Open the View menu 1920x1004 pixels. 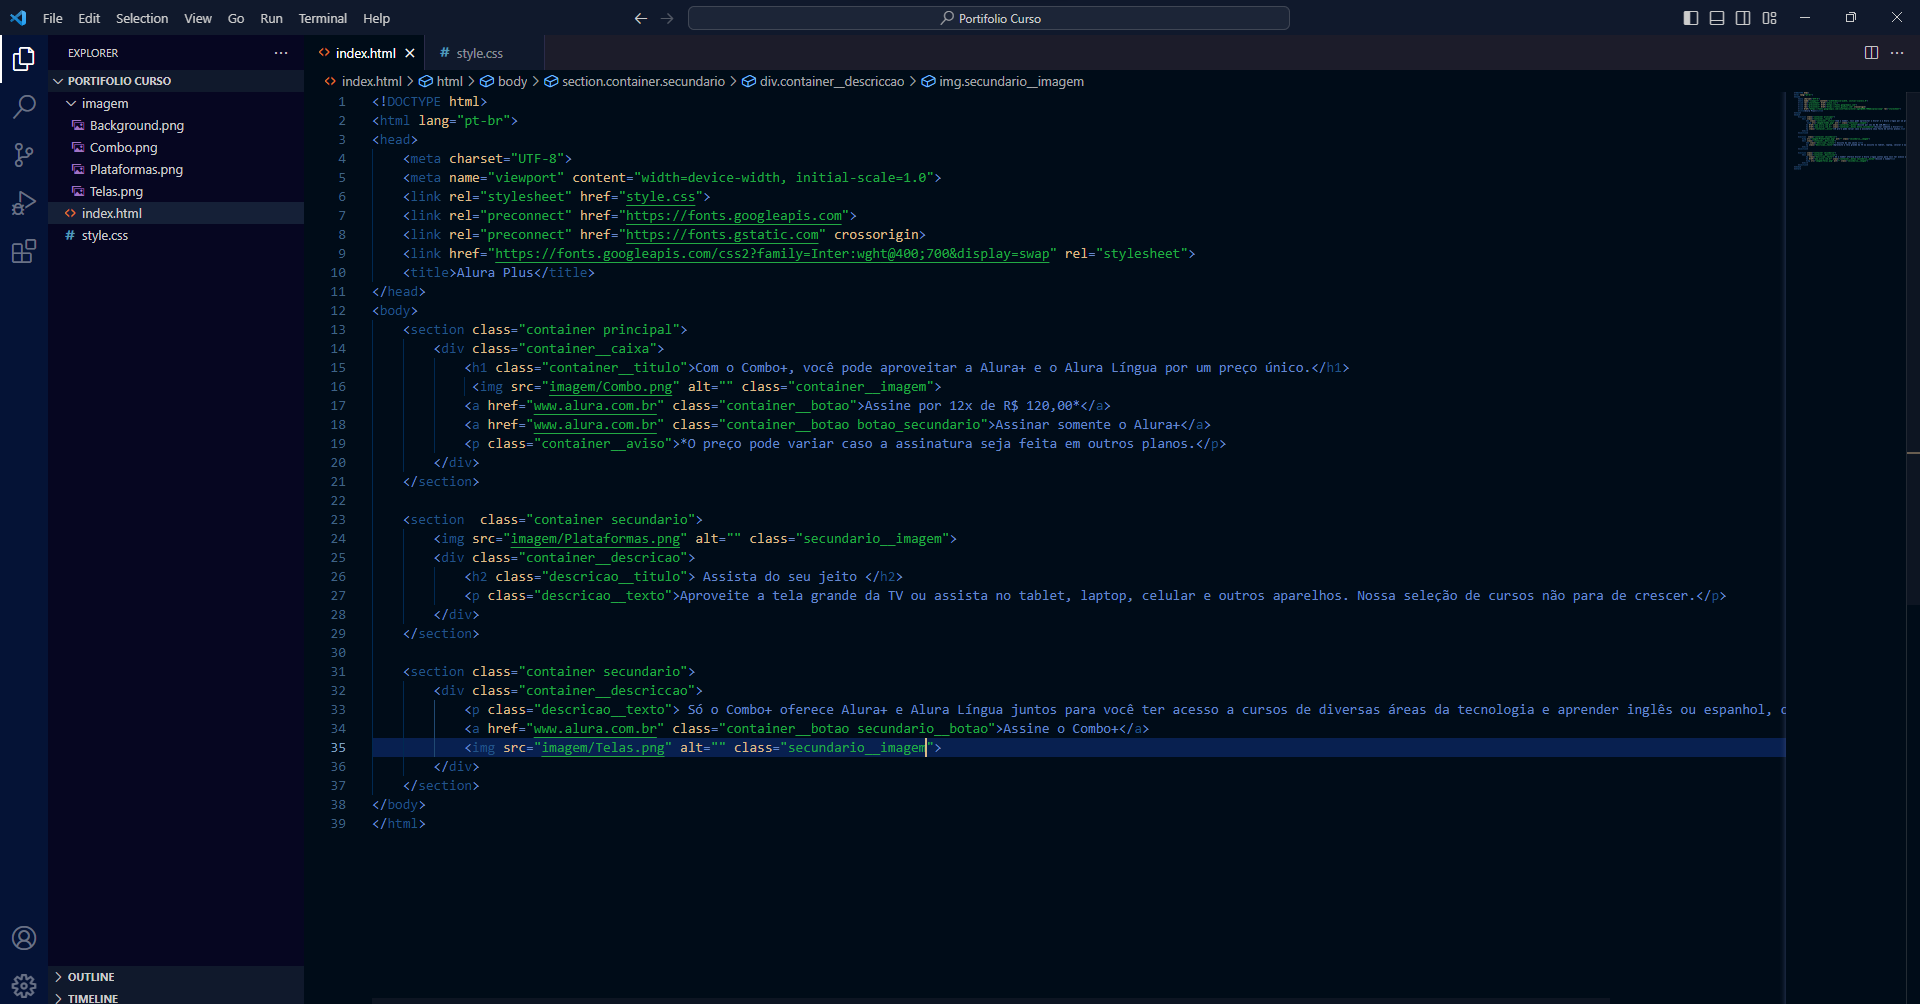click(x=198, y=18)
